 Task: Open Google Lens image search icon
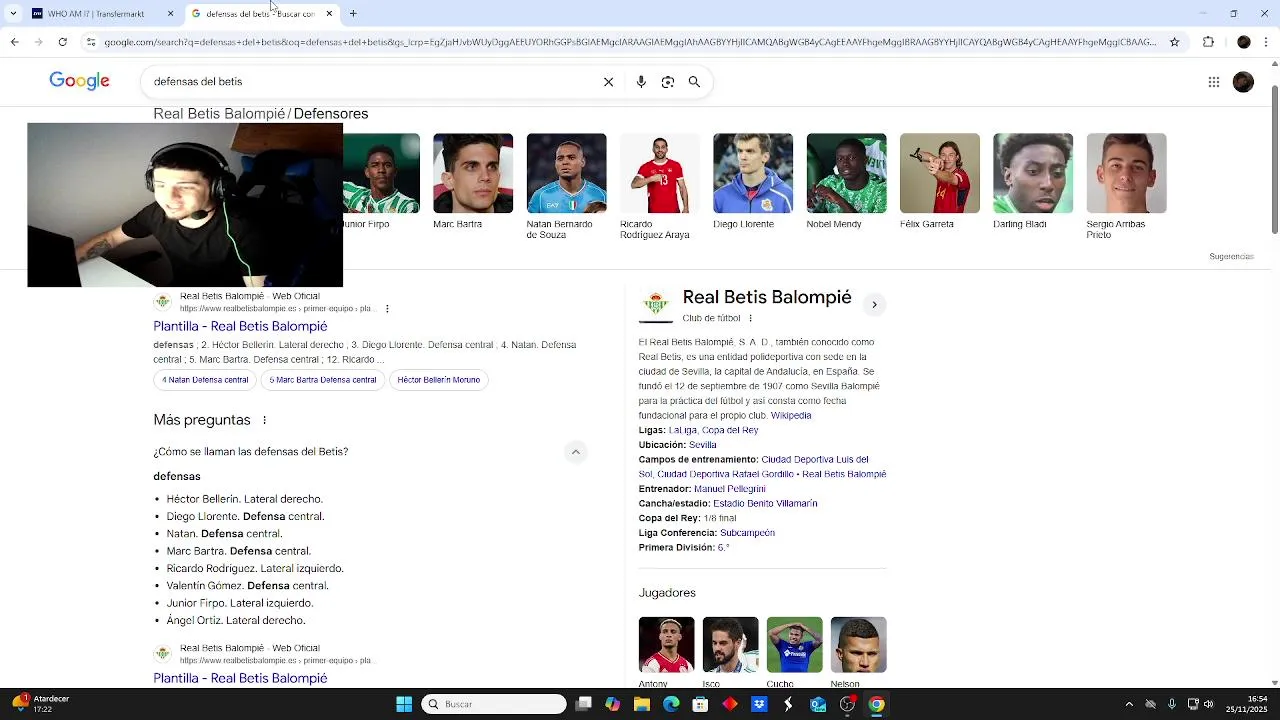pos(668,82)
